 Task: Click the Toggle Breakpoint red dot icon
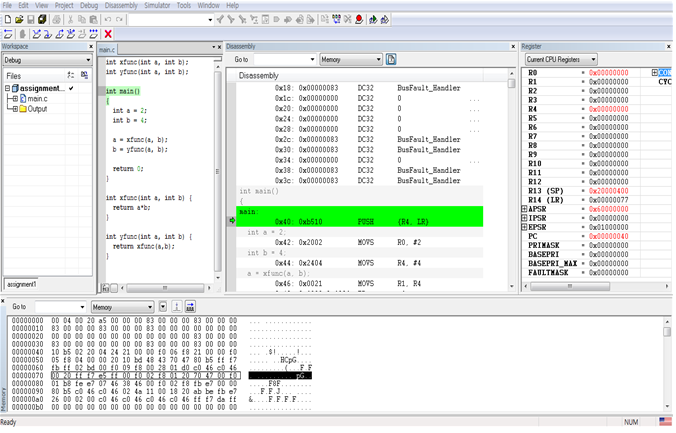click(x=359, y=20)
